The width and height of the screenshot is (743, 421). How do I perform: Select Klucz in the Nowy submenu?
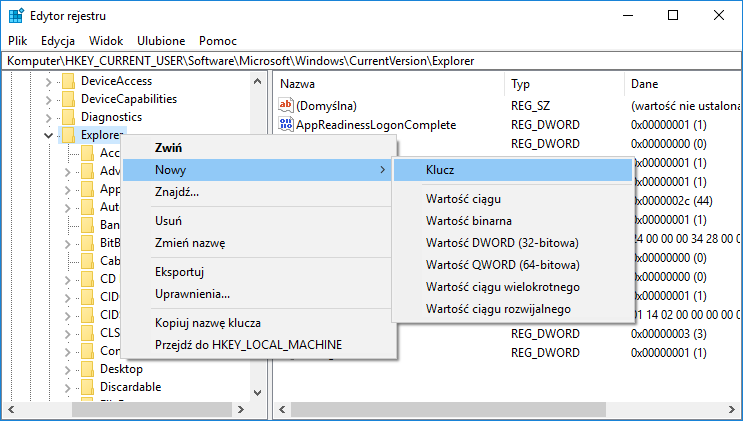(x=513, y=170)
